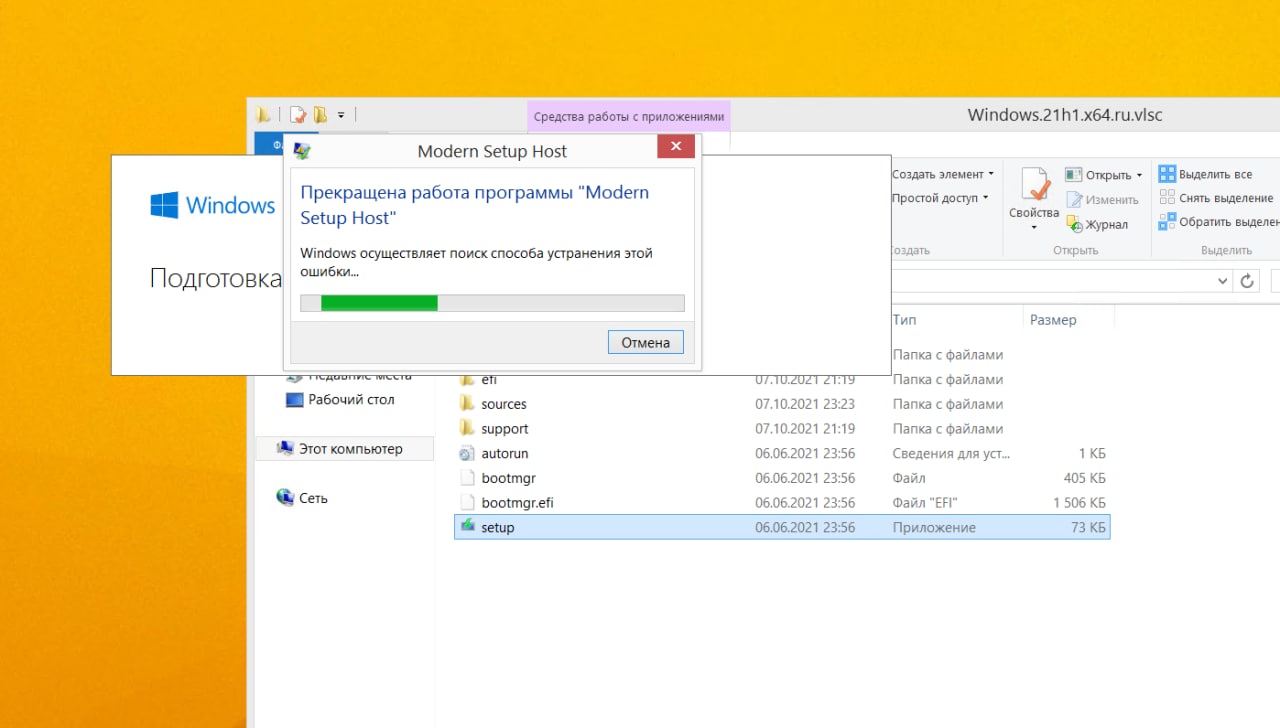Select the sources file name
The width and height of the screenshot is (1280, 728).
504,404
